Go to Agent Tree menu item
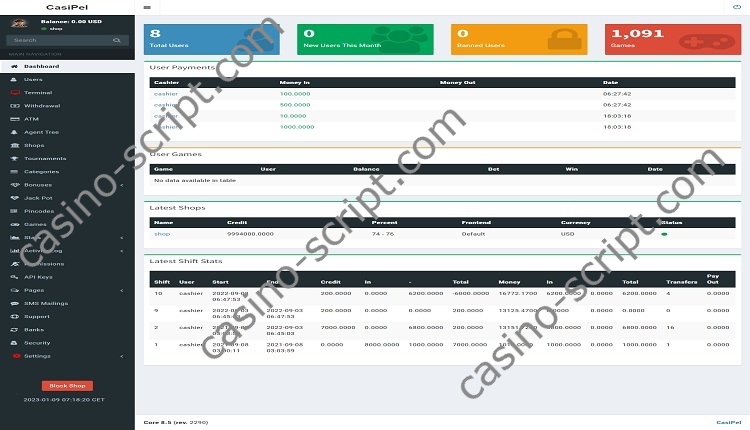 point(40,131)
